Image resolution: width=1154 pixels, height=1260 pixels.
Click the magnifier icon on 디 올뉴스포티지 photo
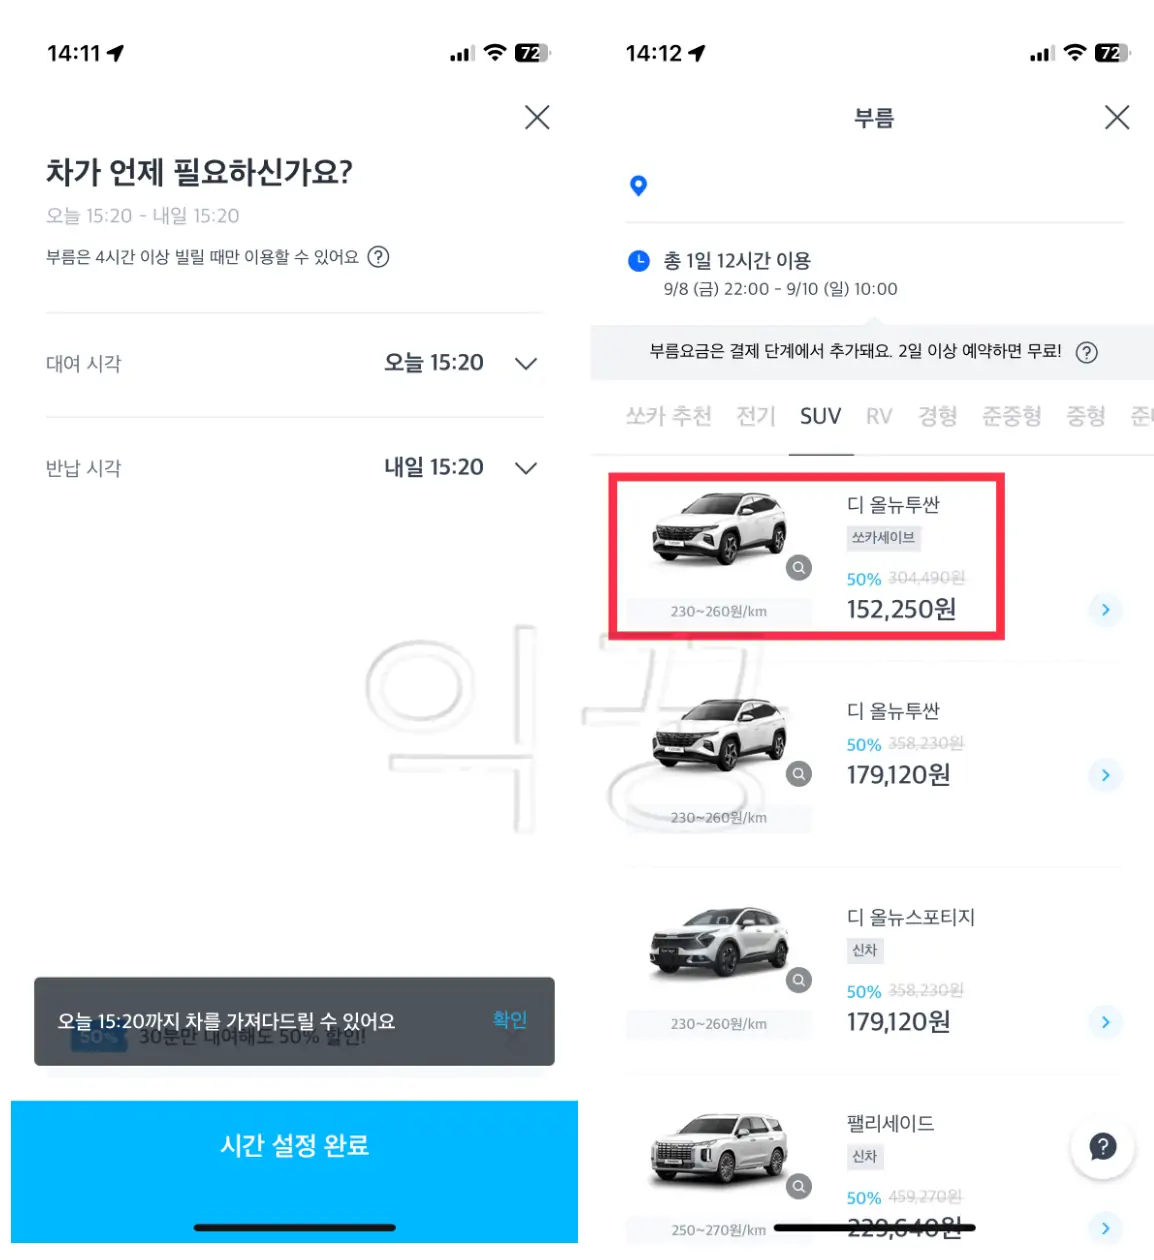798,981
